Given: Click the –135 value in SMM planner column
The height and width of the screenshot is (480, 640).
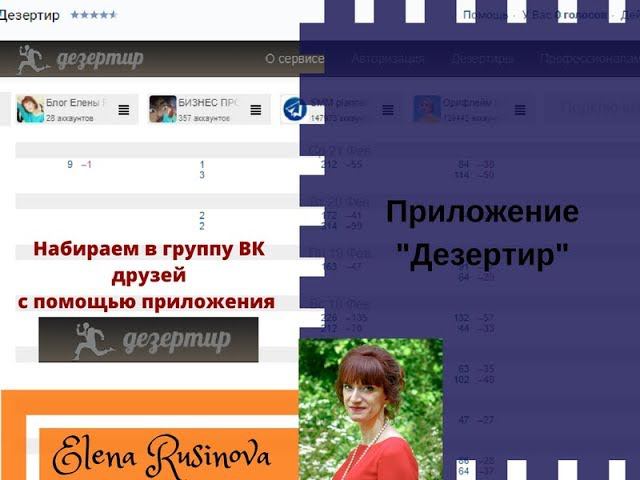Looking at the screenshot, I should click(356, 318).
